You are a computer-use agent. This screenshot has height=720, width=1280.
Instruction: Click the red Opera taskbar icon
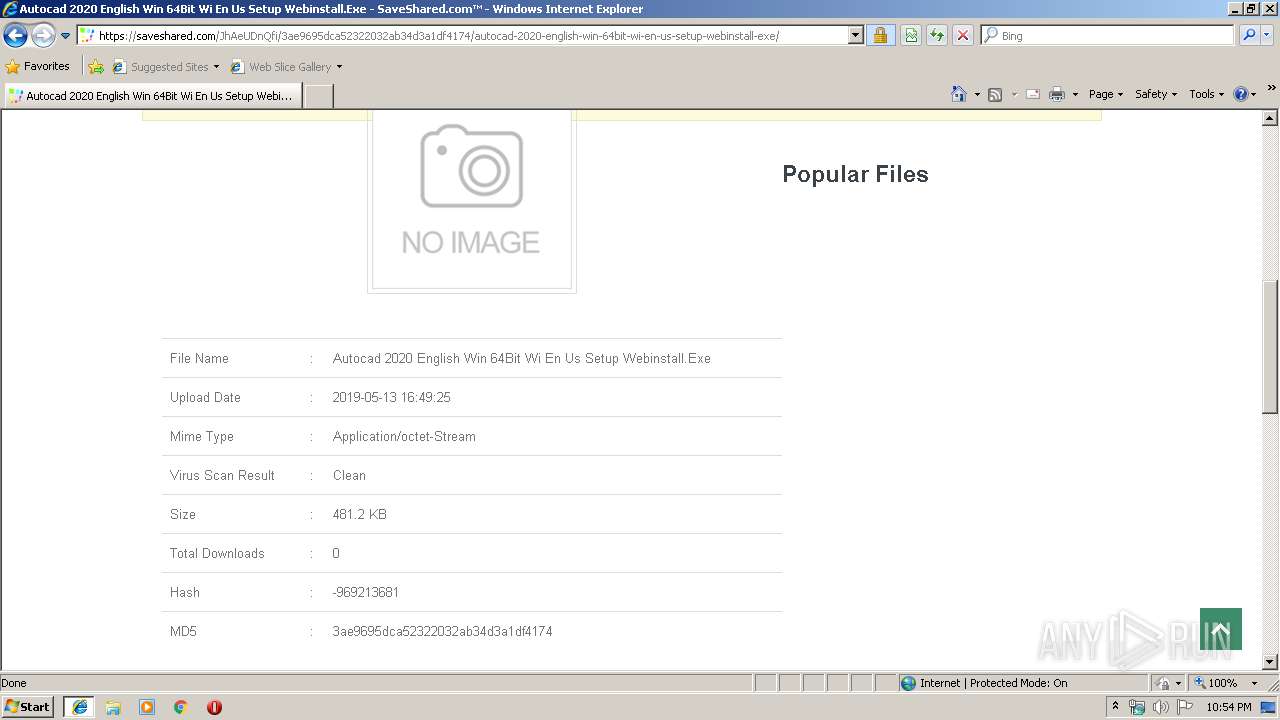214,707
